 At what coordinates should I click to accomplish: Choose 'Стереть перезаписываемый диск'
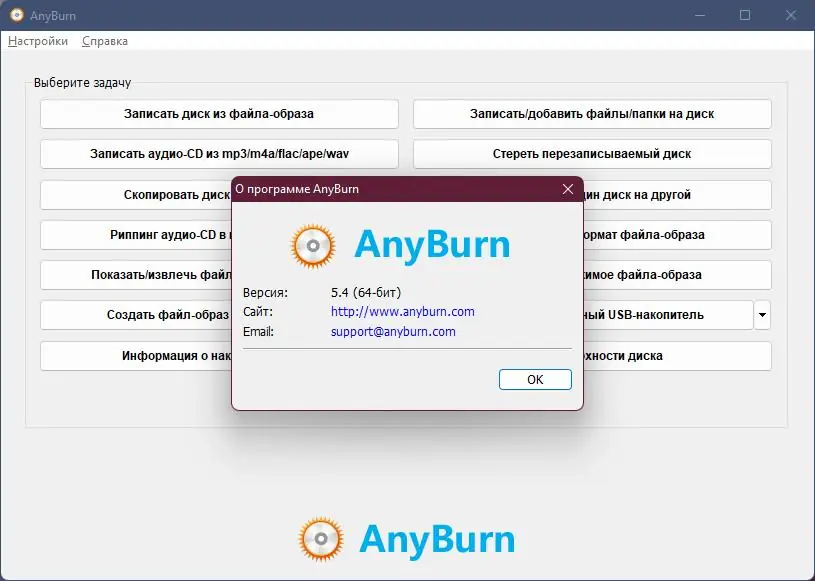[x=590, y=153]
